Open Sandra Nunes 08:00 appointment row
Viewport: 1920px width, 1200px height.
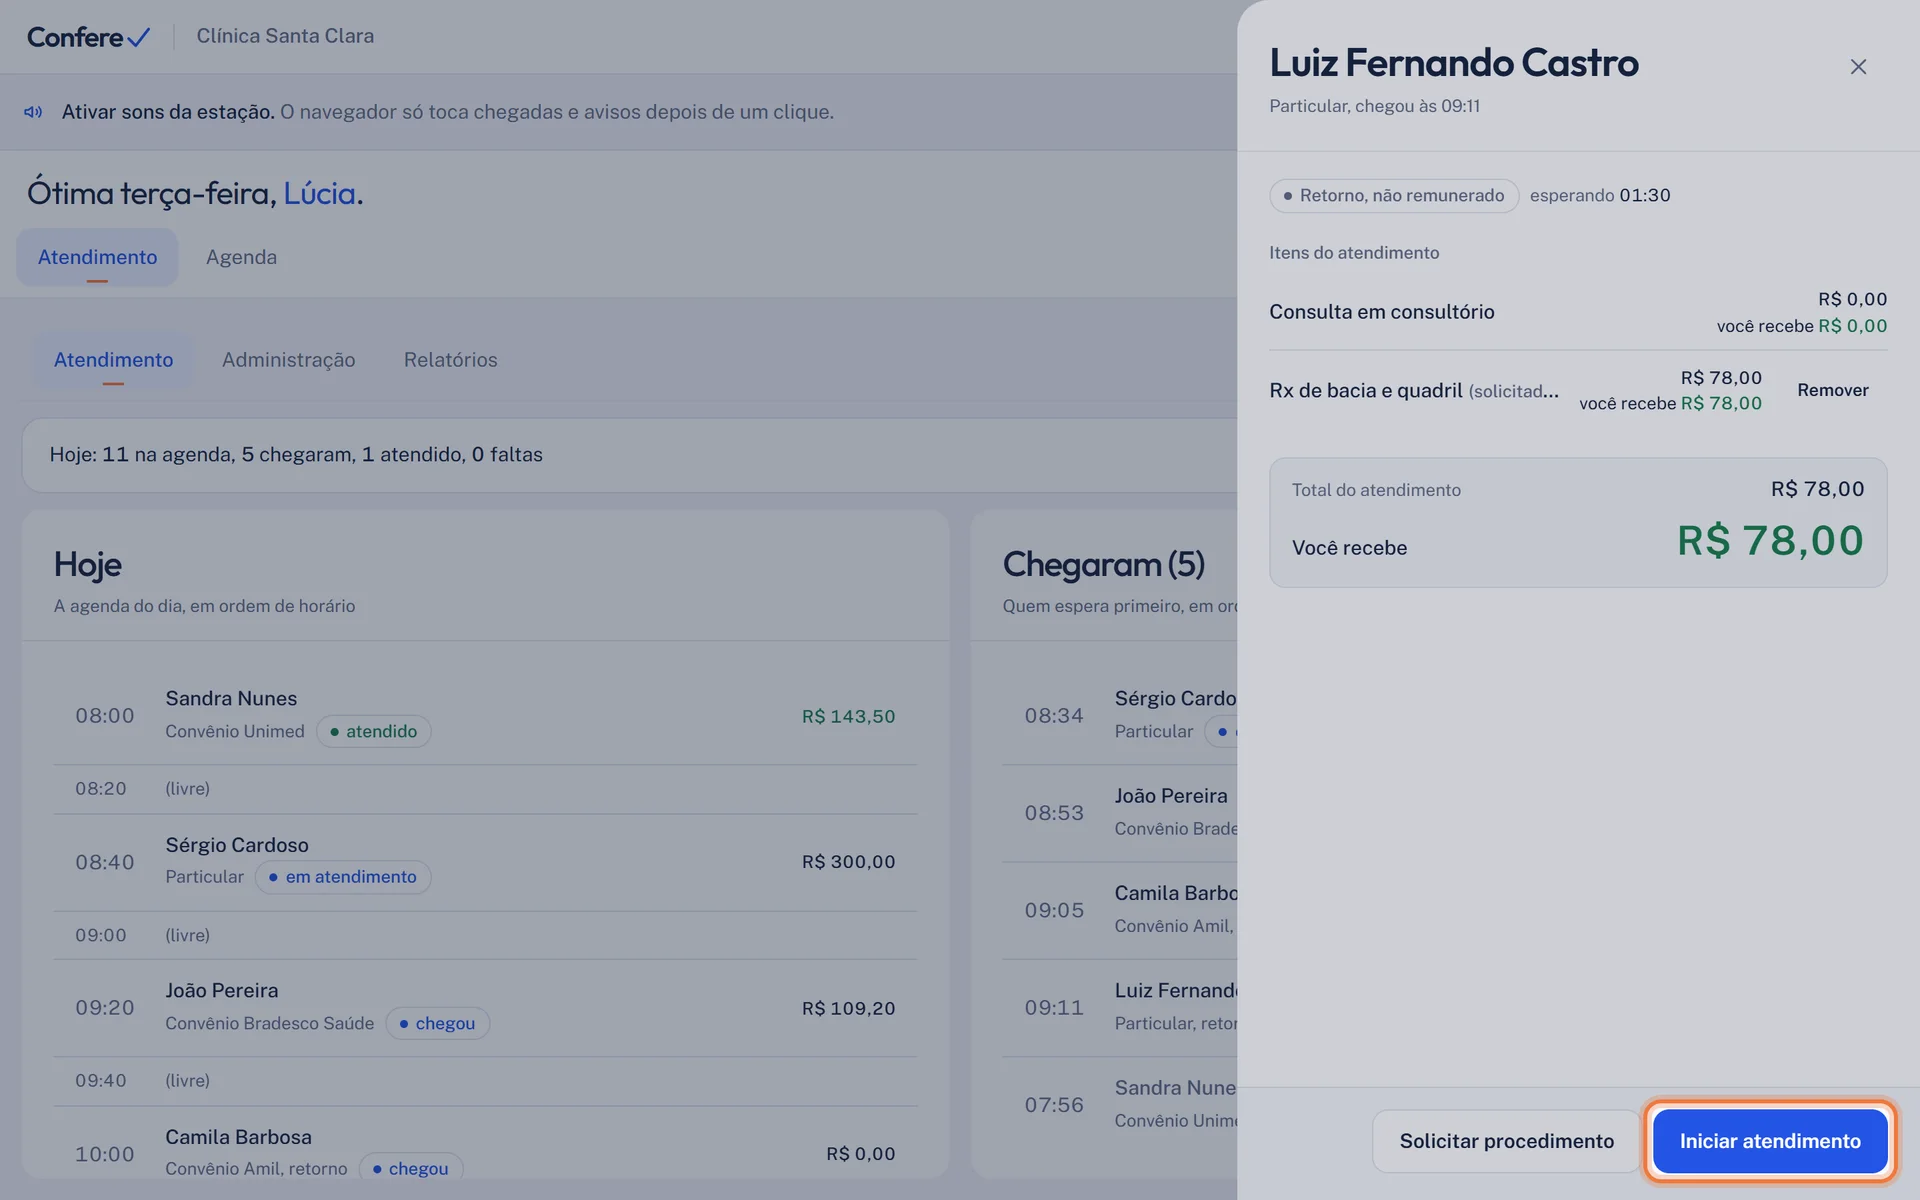tap(485, 716)
